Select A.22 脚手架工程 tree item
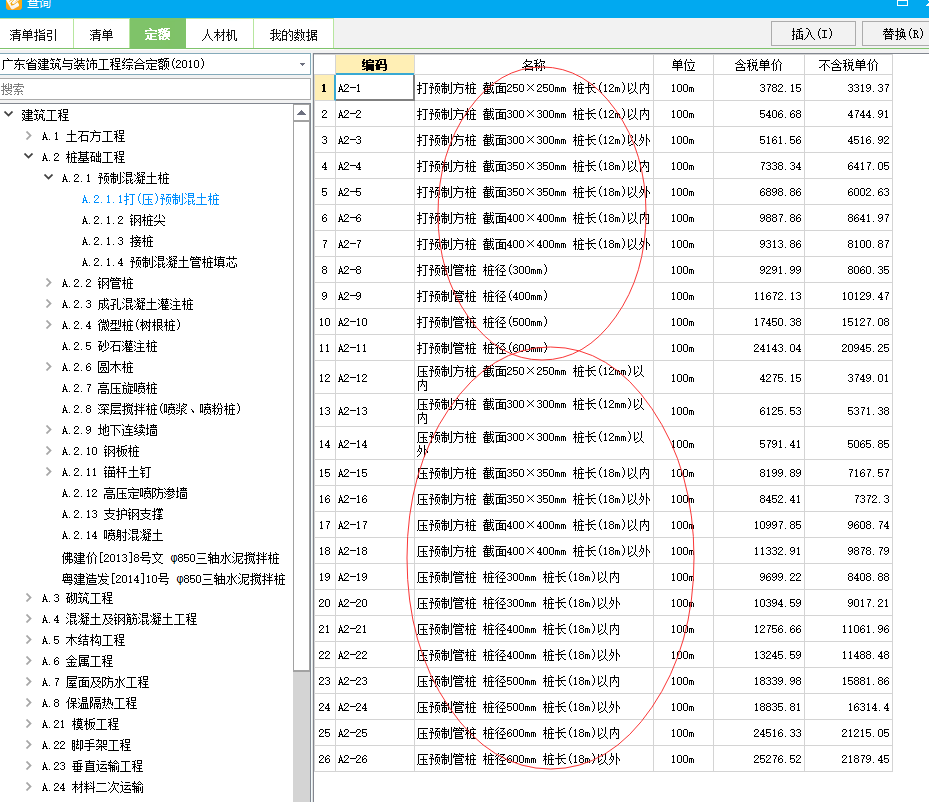This screenshot has width=929, height=802. (x=87, y=745)
